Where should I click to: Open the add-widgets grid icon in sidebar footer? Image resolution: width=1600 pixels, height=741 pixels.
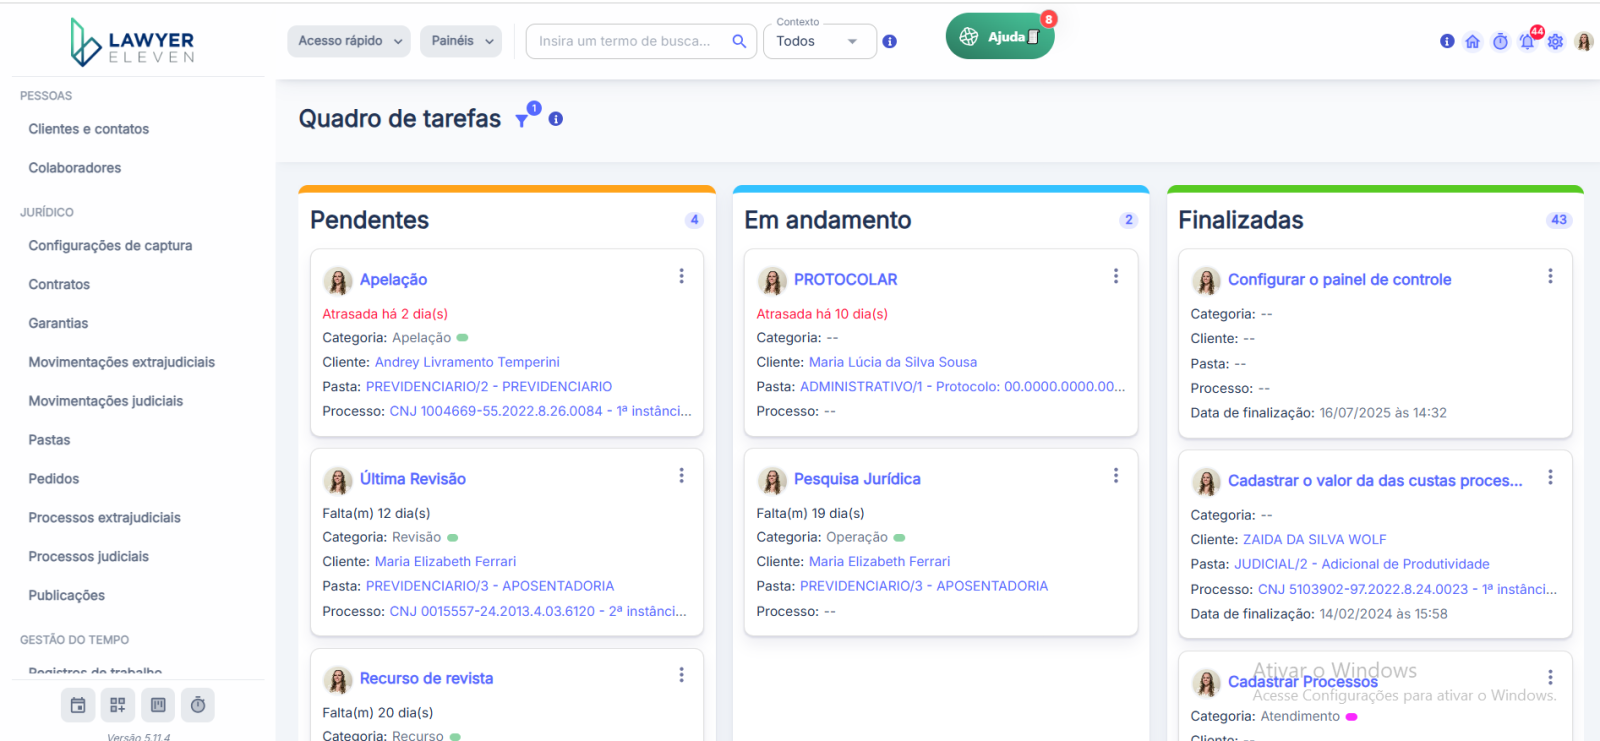pos(118,705)
